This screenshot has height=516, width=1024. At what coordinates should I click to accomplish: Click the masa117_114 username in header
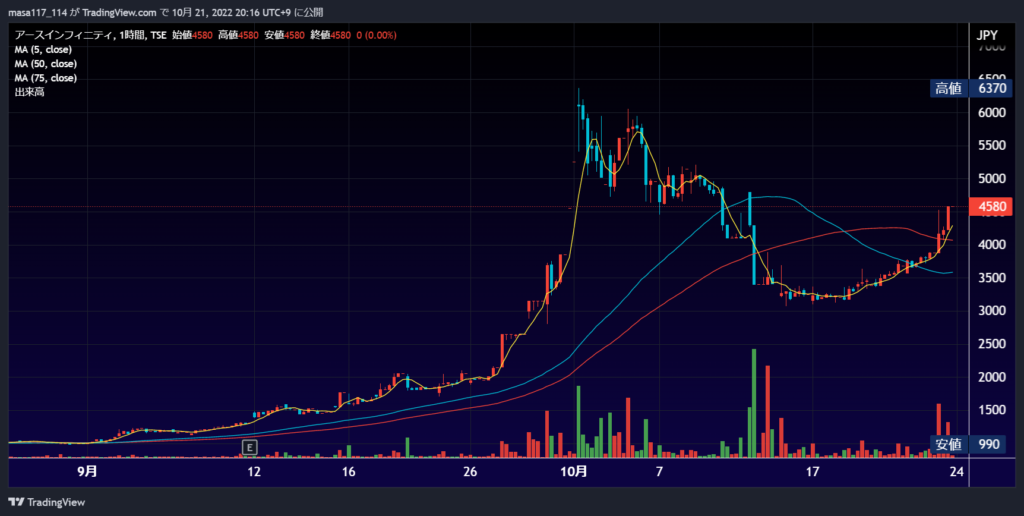click(37, 12)
